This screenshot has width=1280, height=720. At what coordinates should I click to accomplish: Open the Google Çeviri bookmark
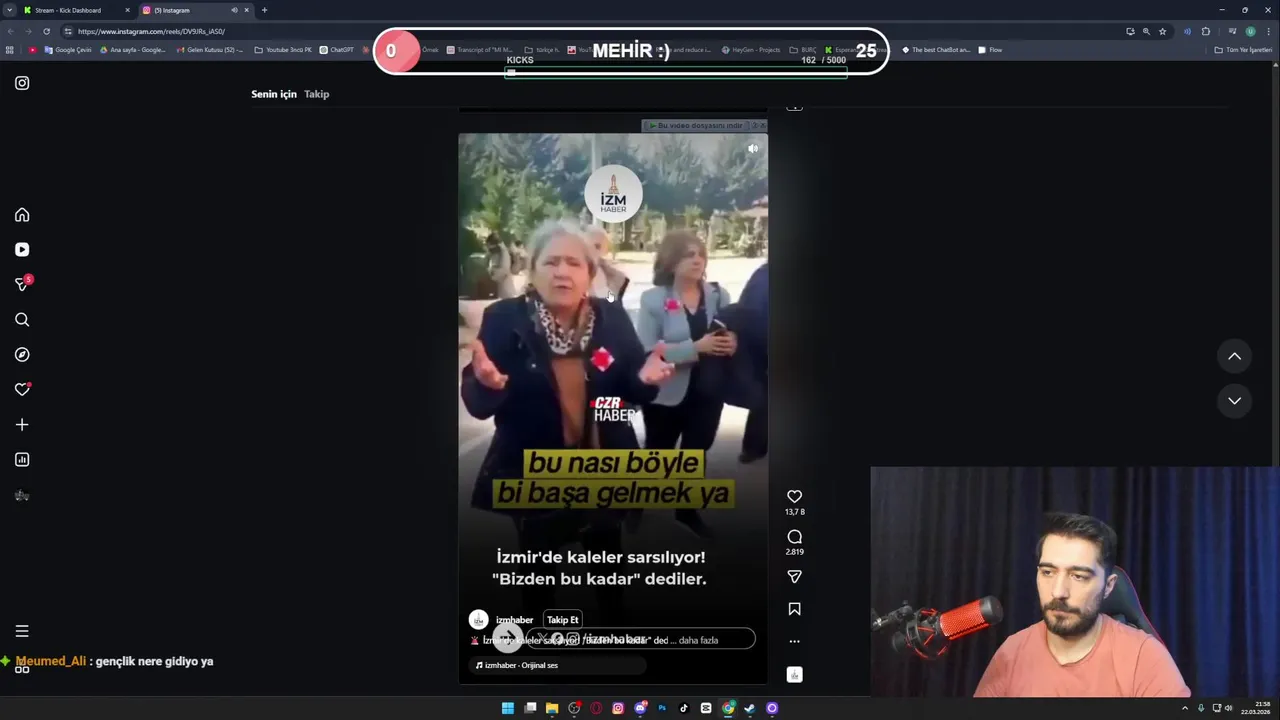68,50
